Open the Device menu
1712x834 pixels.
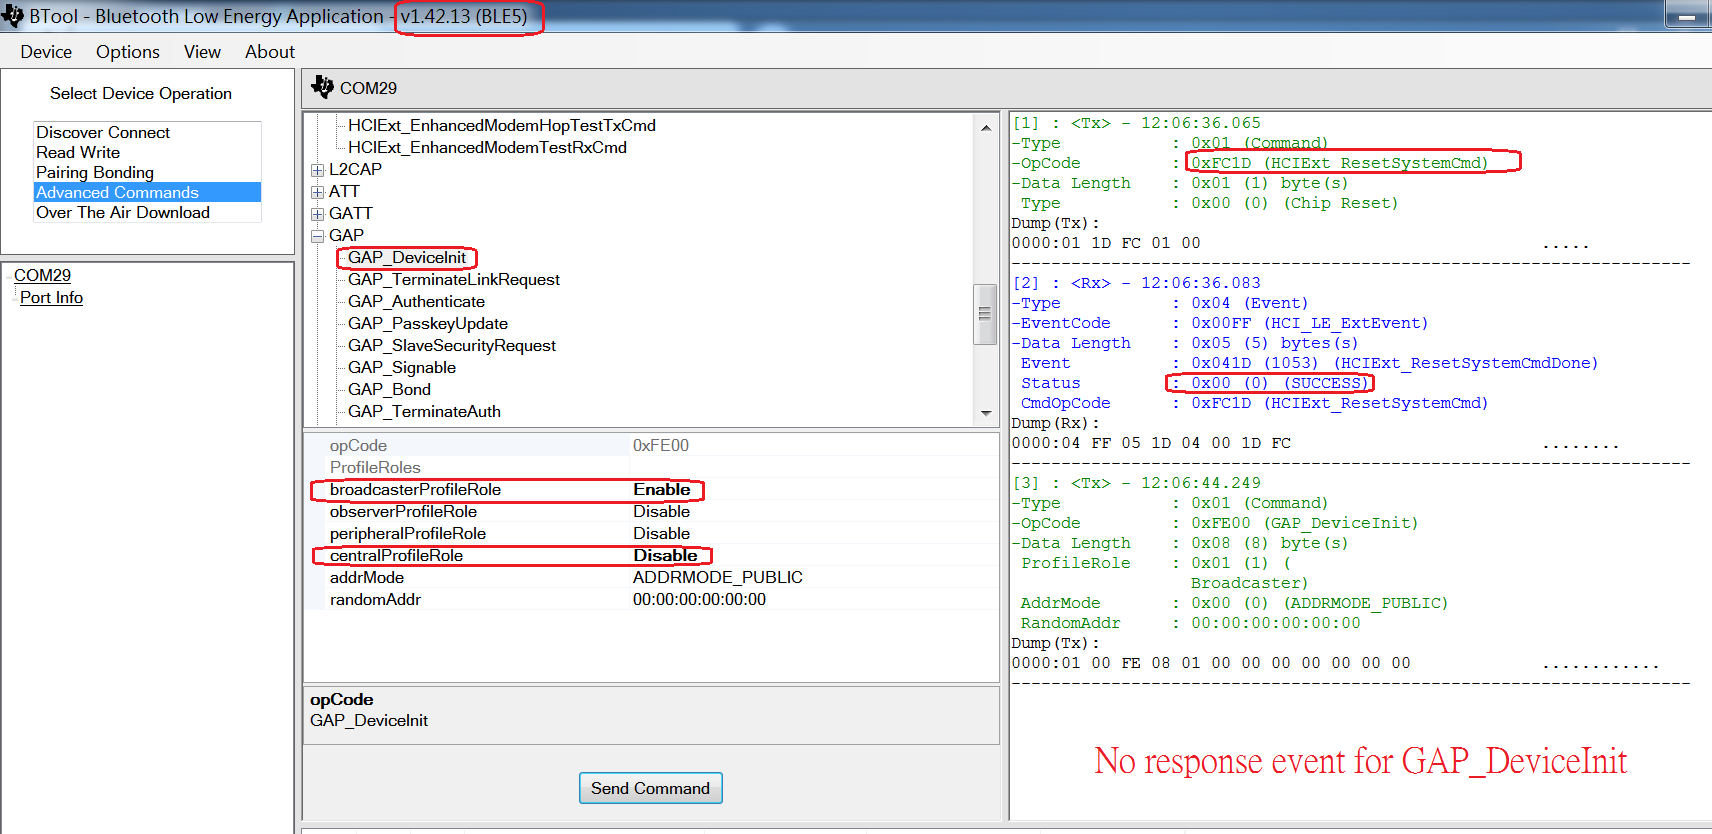click(x=46, y=52)
